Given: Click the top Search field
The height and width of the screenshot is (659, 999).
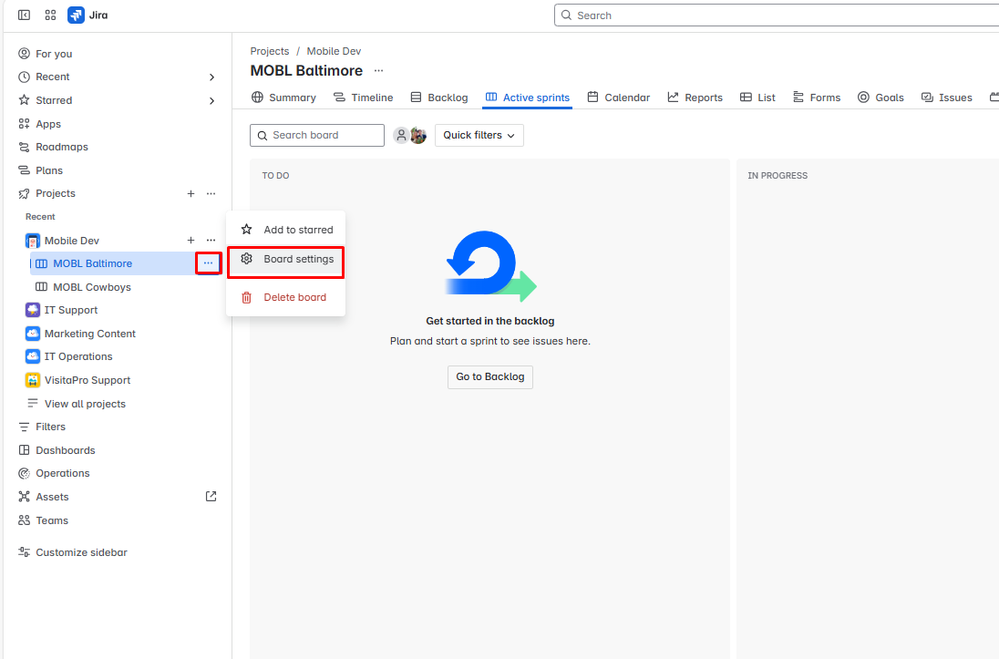Looking at the screenshot, I should 776,15.
